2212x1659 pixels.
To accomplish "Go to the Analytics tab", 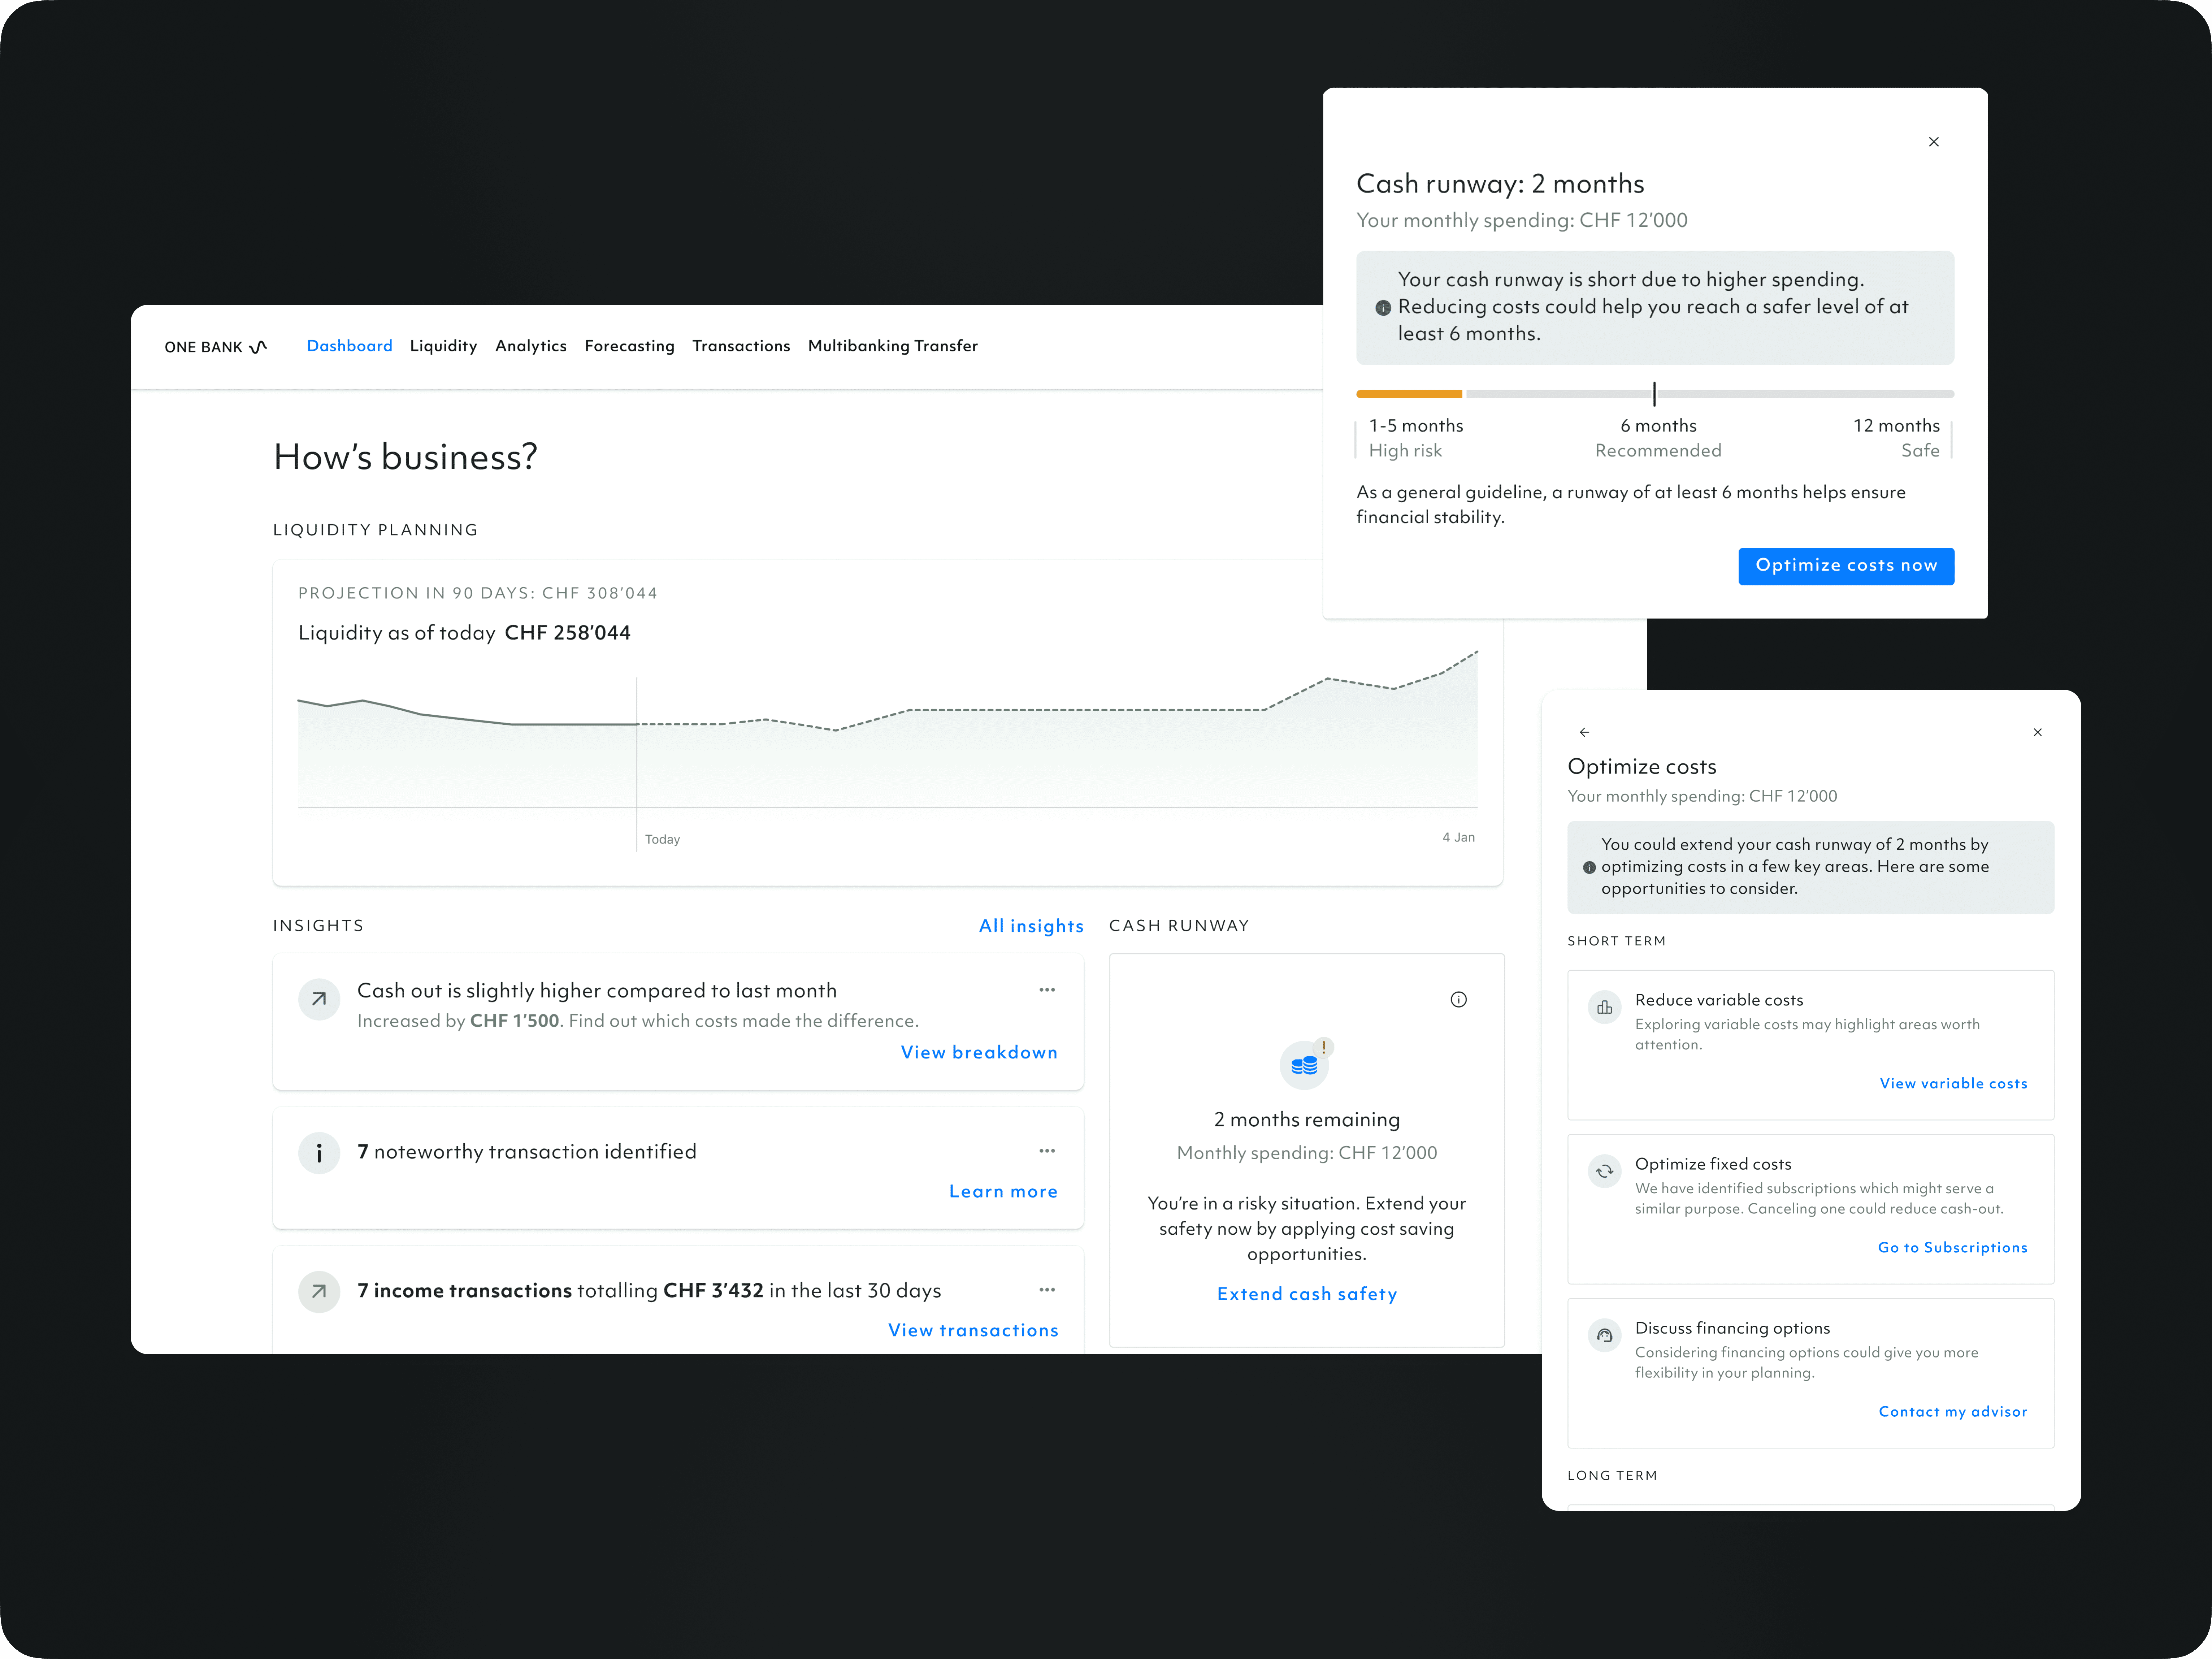I will click(531, 346).
